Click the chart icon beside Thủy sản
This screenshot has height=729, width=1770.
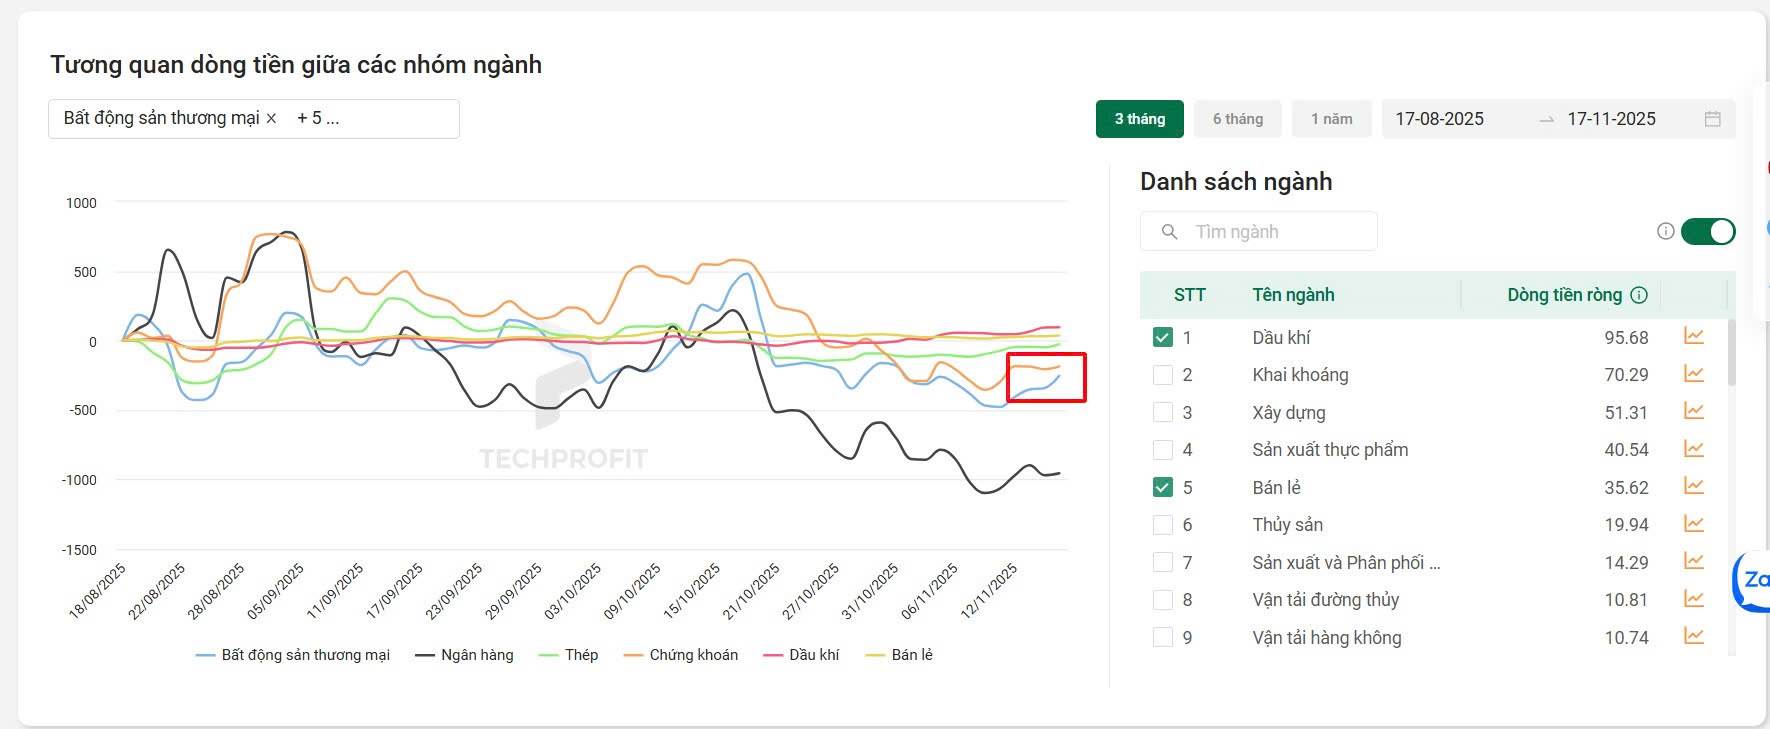click(x=1693, y=524)
